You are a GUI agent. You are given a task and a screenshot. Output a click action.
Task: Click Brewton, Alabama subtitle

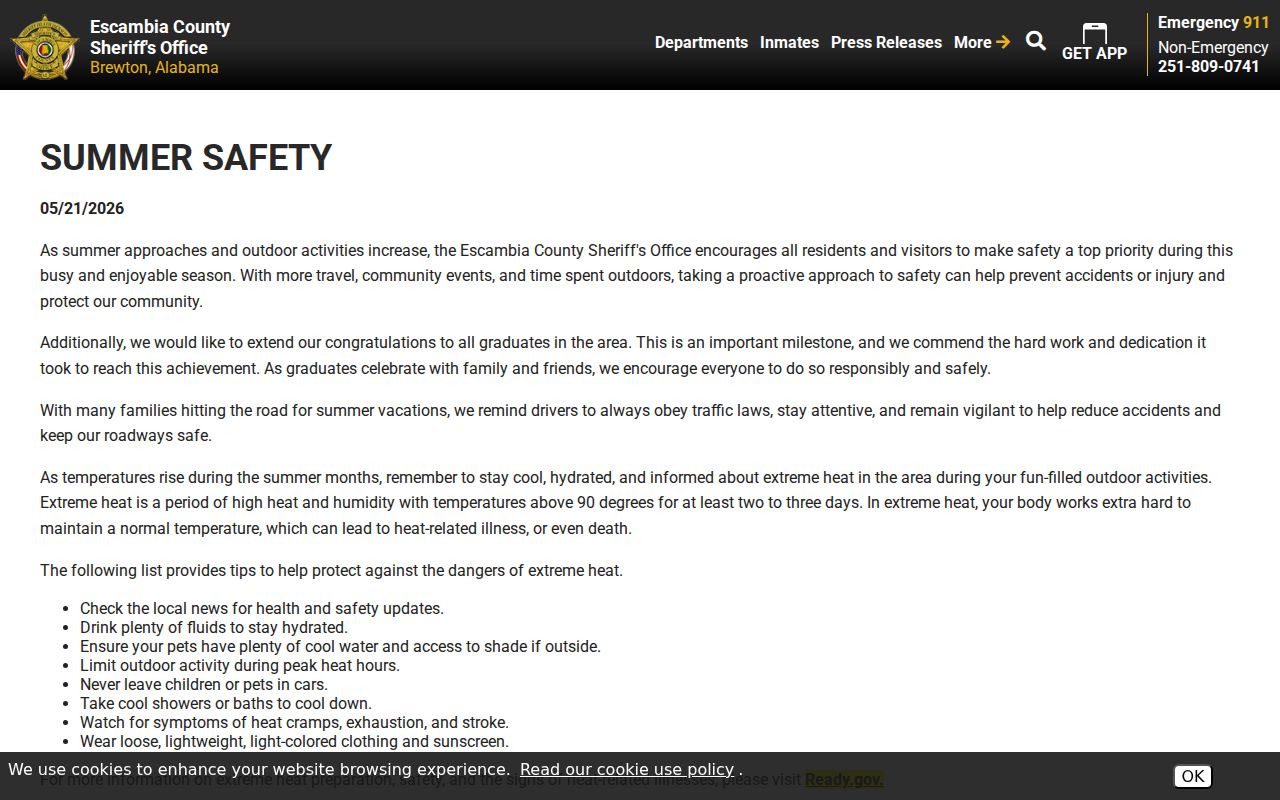pos(154,68)
